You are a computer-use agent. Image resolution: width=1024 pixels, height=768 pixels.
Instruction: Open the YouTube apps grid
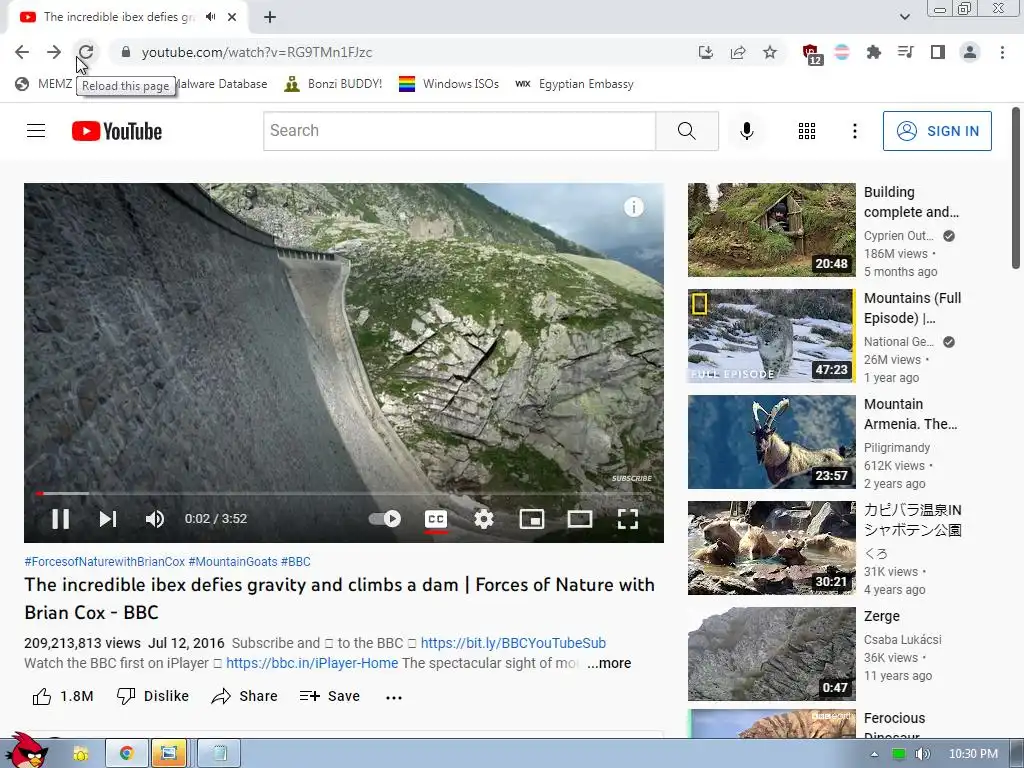(807, 131)
